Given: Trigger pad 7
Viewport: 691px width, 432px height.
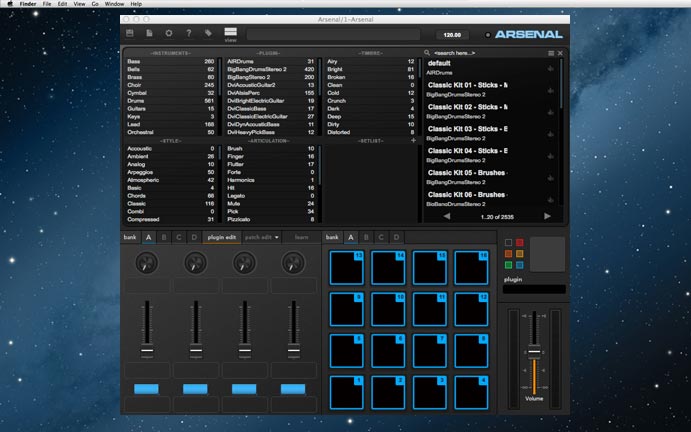Looking at the screenshot, I should [430, 351].
